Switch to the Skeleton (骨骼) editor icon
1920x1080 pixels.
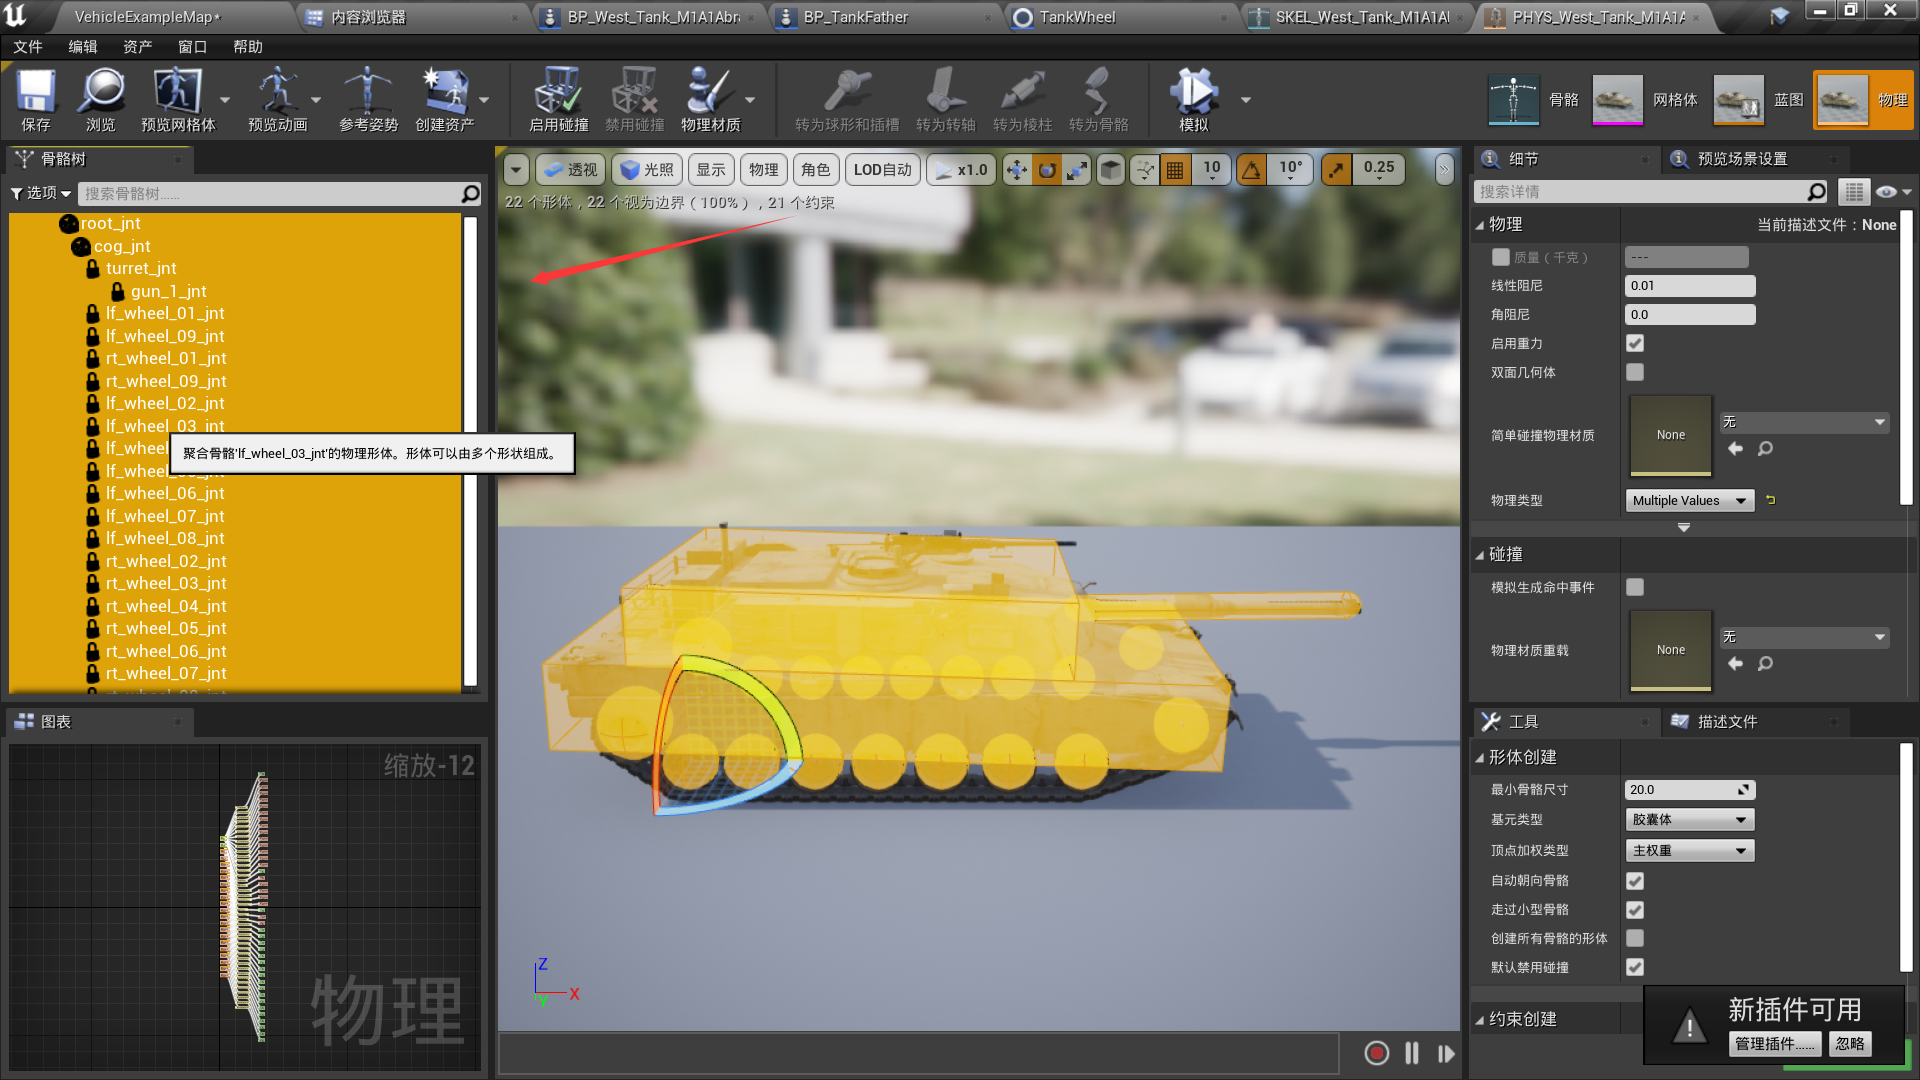[1513, 99]
